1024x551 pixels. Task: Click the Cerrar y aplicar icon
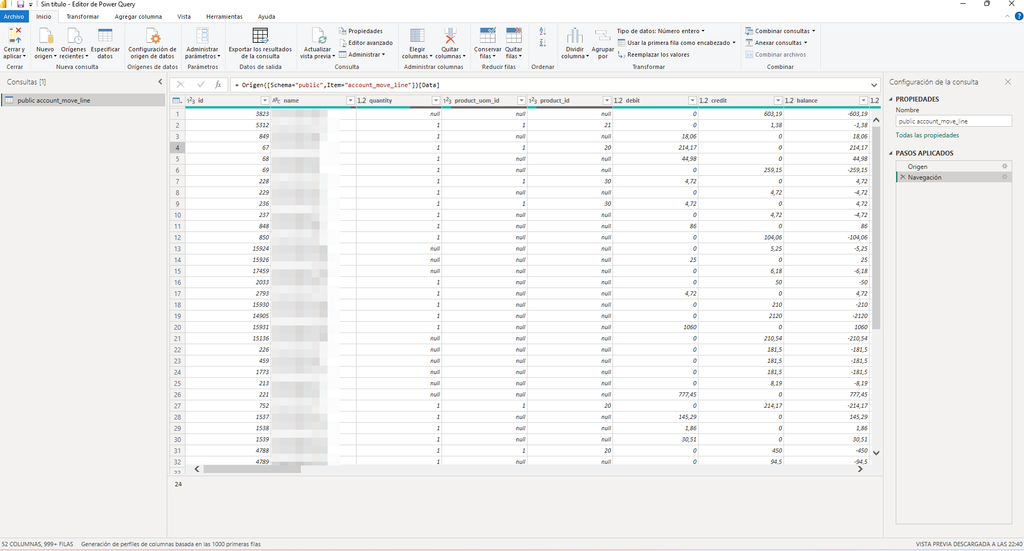click(14, 36)
